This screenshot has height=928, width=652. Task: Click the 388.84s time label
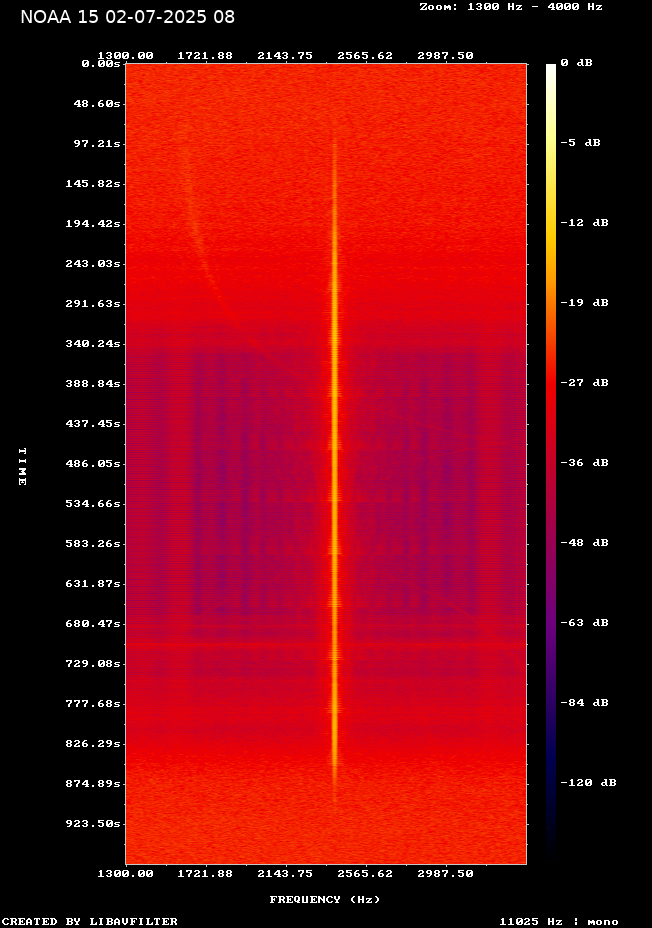click(x=93, y=384)
